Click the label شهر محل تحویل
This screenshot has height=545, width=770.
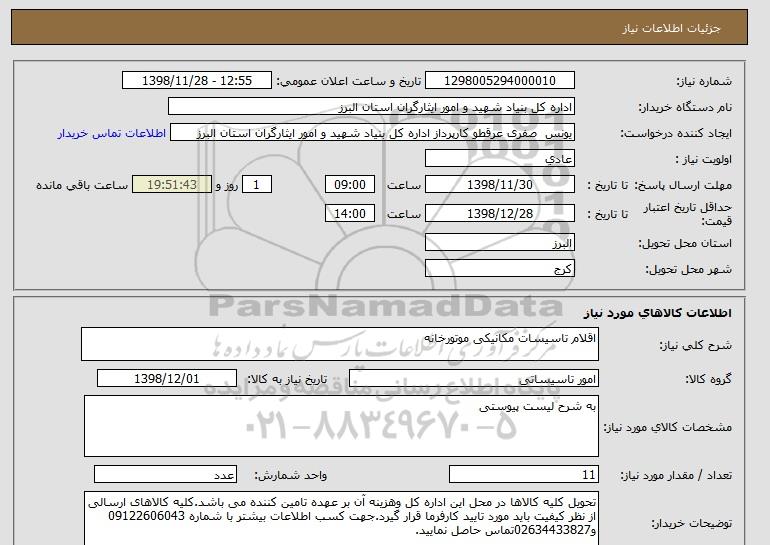coord(688,270)
